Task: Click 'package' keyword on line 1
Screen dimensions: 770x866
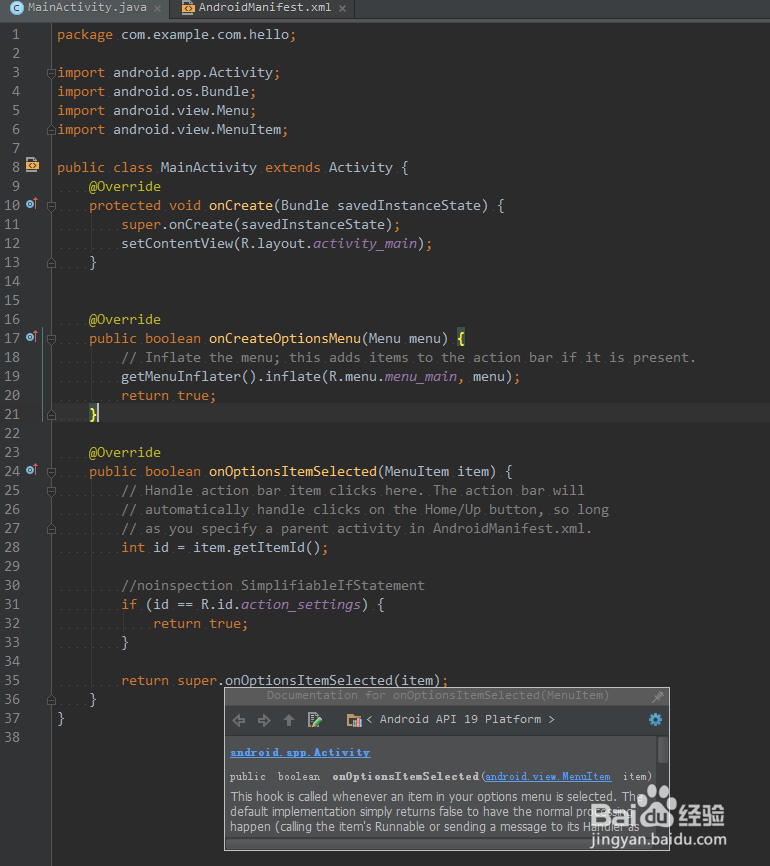Action: point(85,35)
